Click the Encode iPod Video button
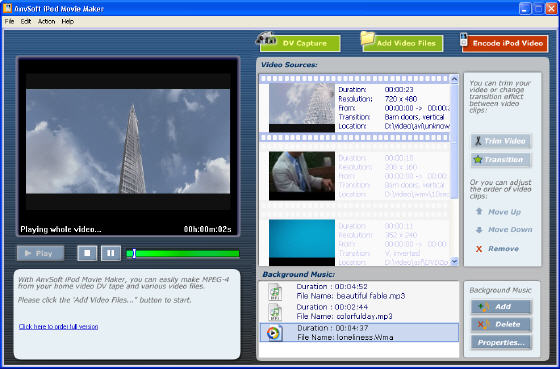Screen dimensions: 560x369 point(505,44)
